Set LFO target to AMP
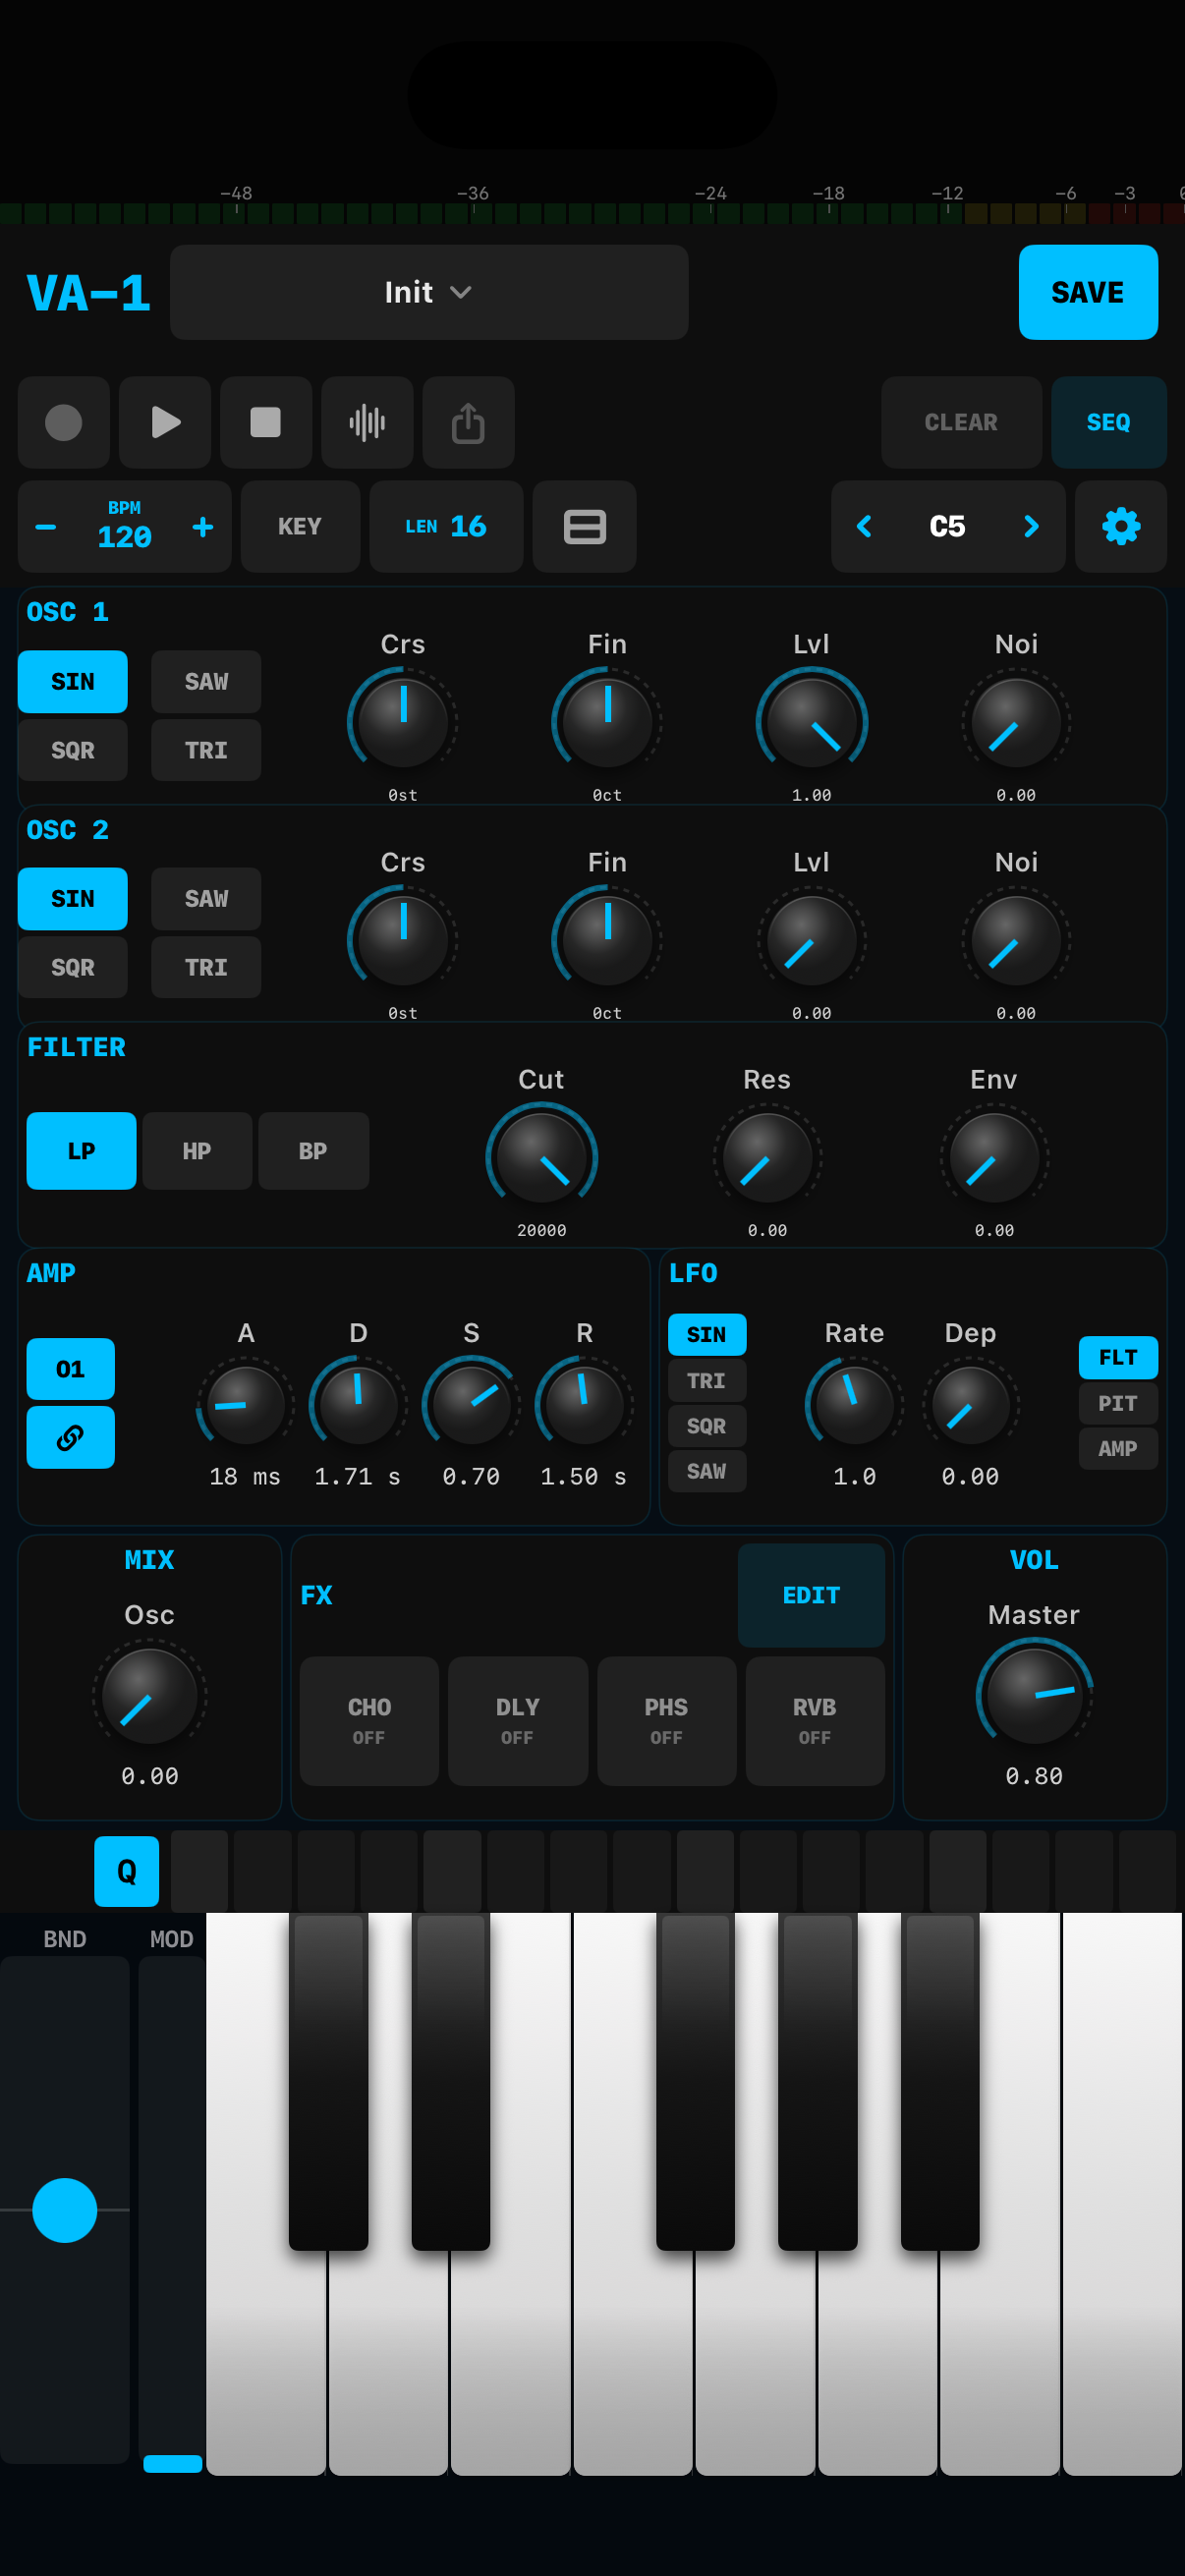This screenshot has width=1185, height=2576. coord(1118,1448)
